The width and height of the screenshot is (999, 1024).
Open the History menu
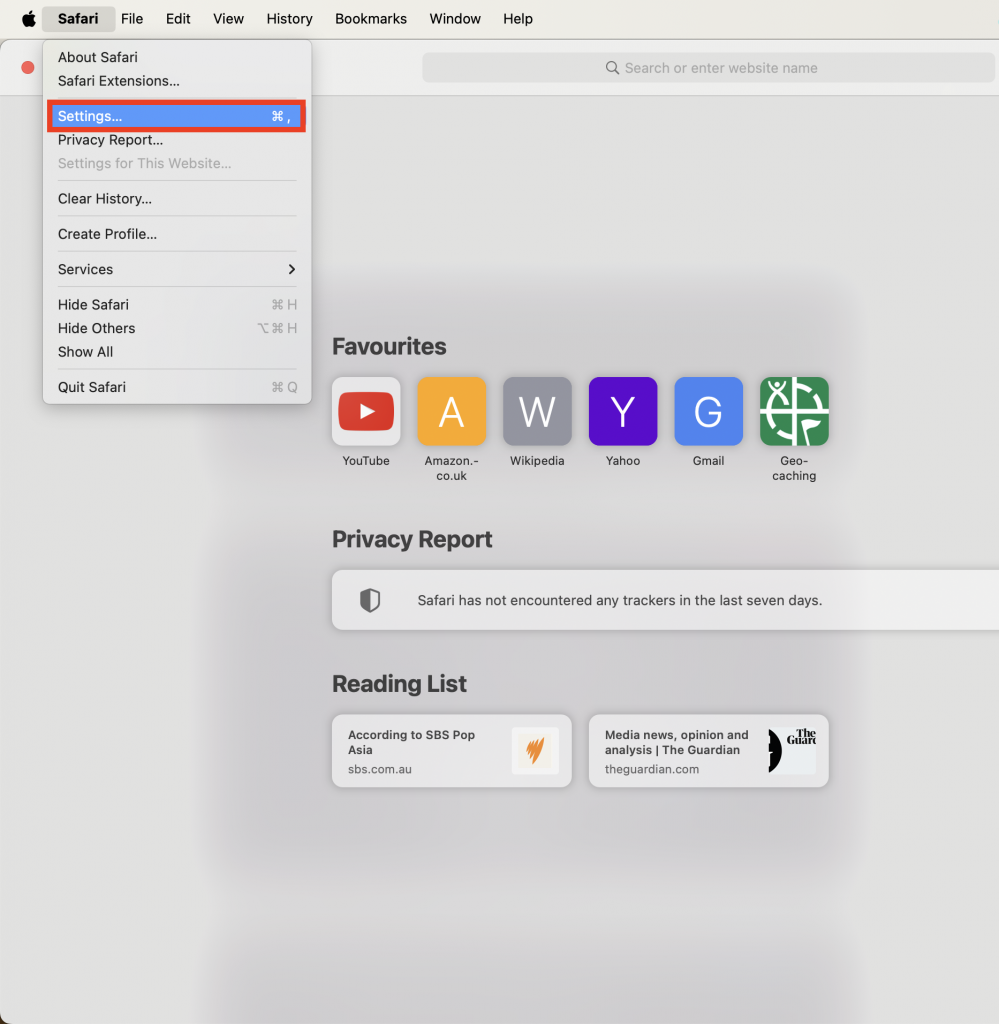[289, 19]
